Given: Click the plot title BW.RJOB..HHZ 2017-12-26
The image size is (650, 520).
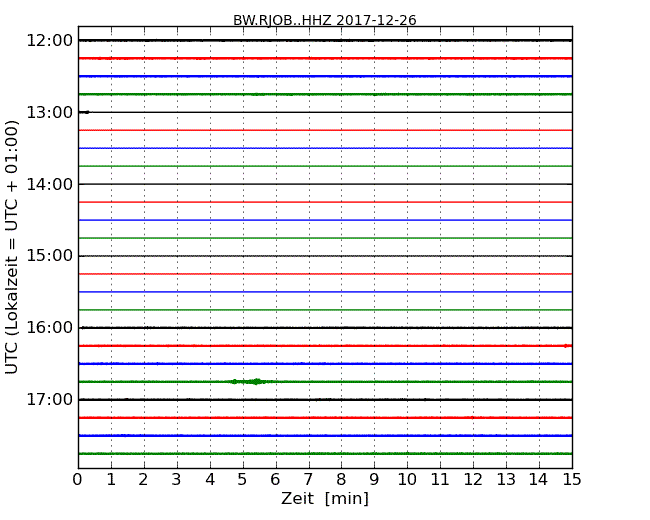Looking at the screenshot, I should coord(325,20).
